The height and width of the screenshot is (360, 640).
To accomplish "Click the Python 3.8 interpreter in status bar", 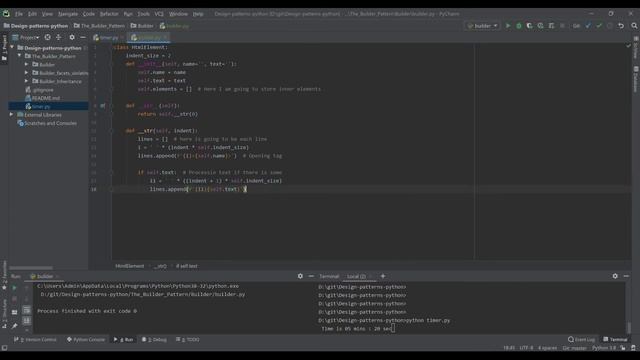I will coord(604,348).
